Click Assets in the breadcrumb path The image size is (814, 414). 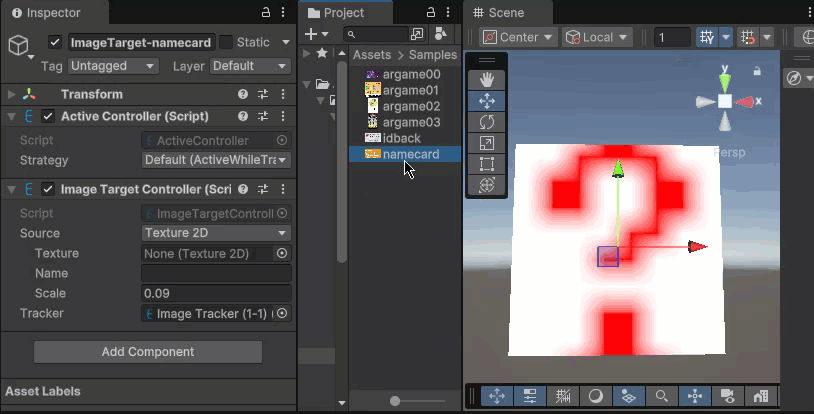pyautogui.click(x=372, y=55)
